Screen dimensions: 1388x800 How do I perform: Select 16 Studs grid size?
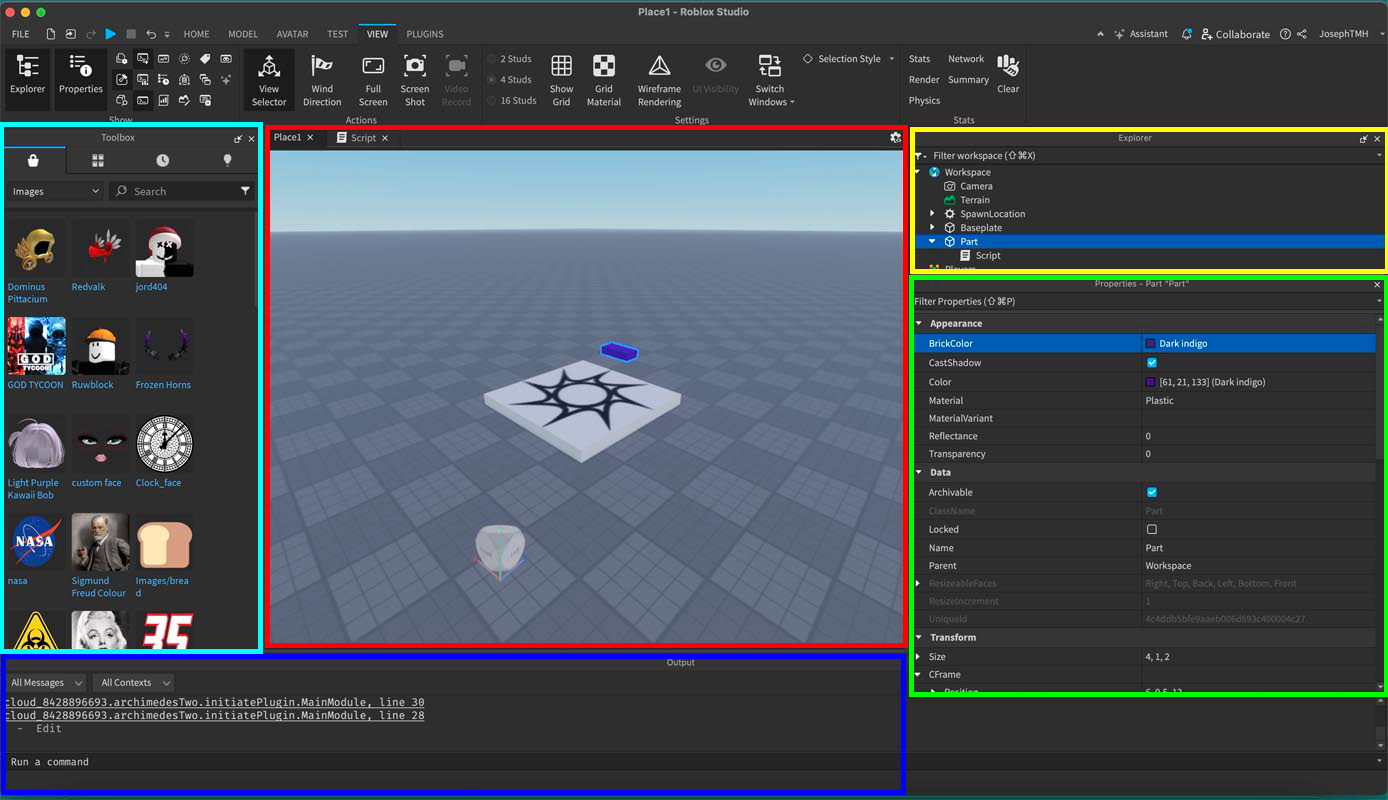tap(512, 101)
